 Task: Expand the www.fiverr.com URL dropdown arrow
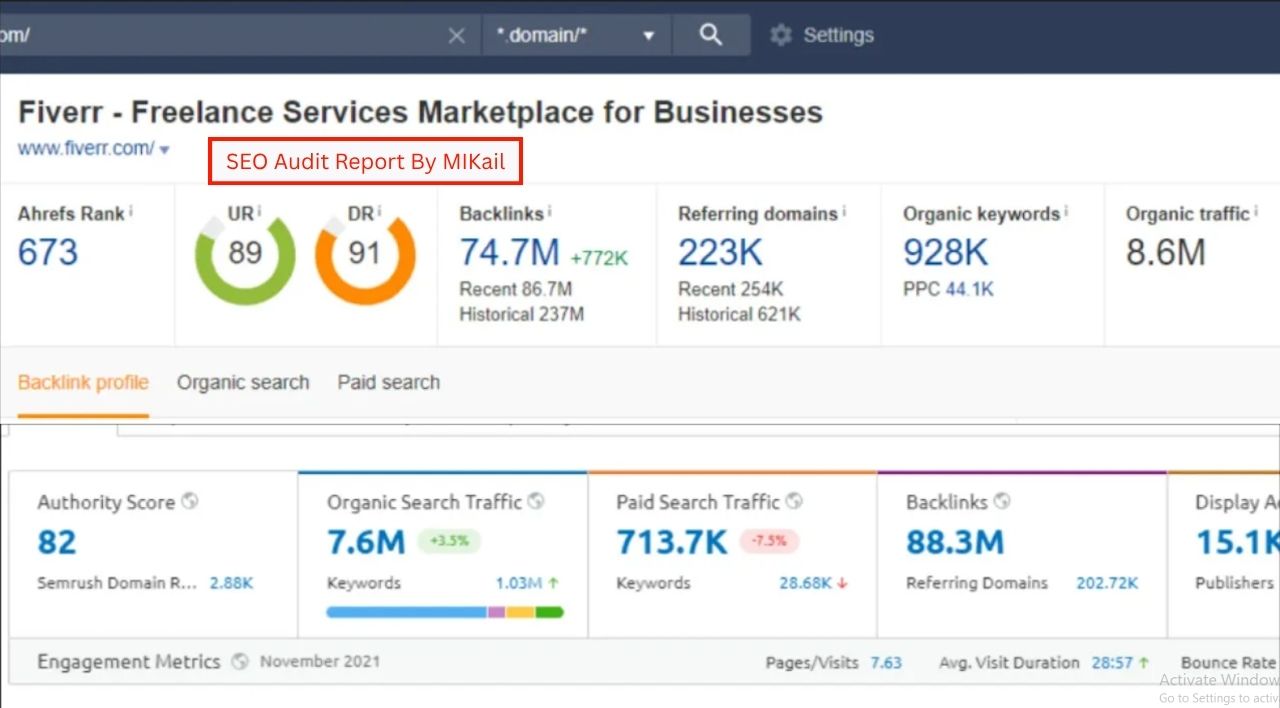coord(165,150)
